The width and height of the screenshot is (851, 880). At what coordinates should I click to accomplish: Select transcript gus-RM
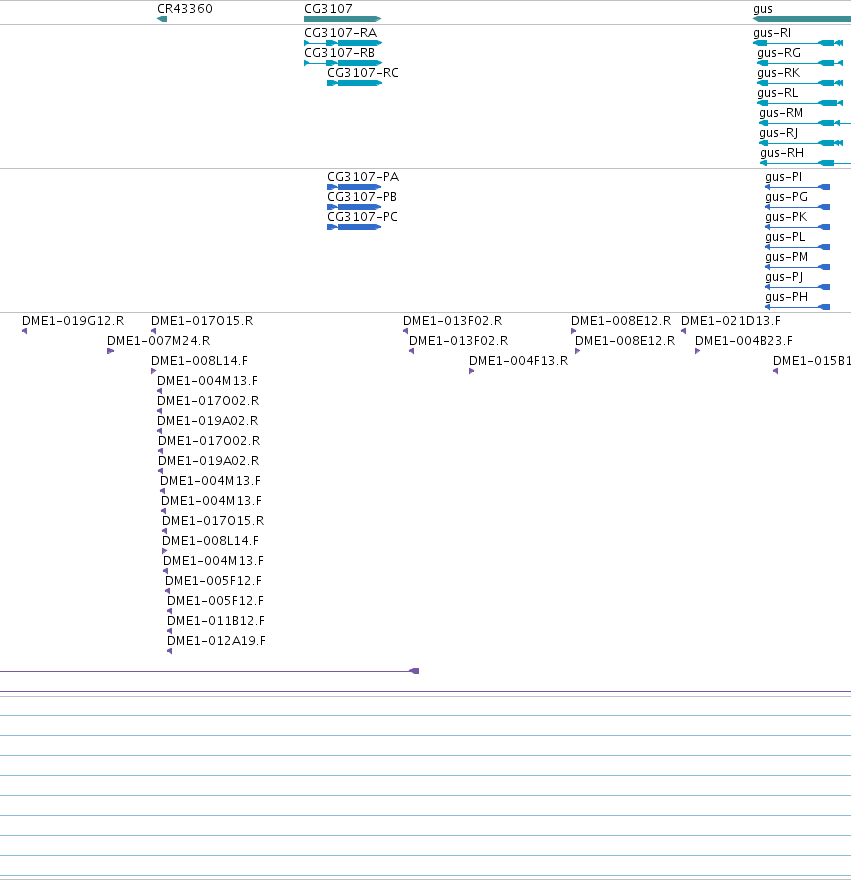805,123
